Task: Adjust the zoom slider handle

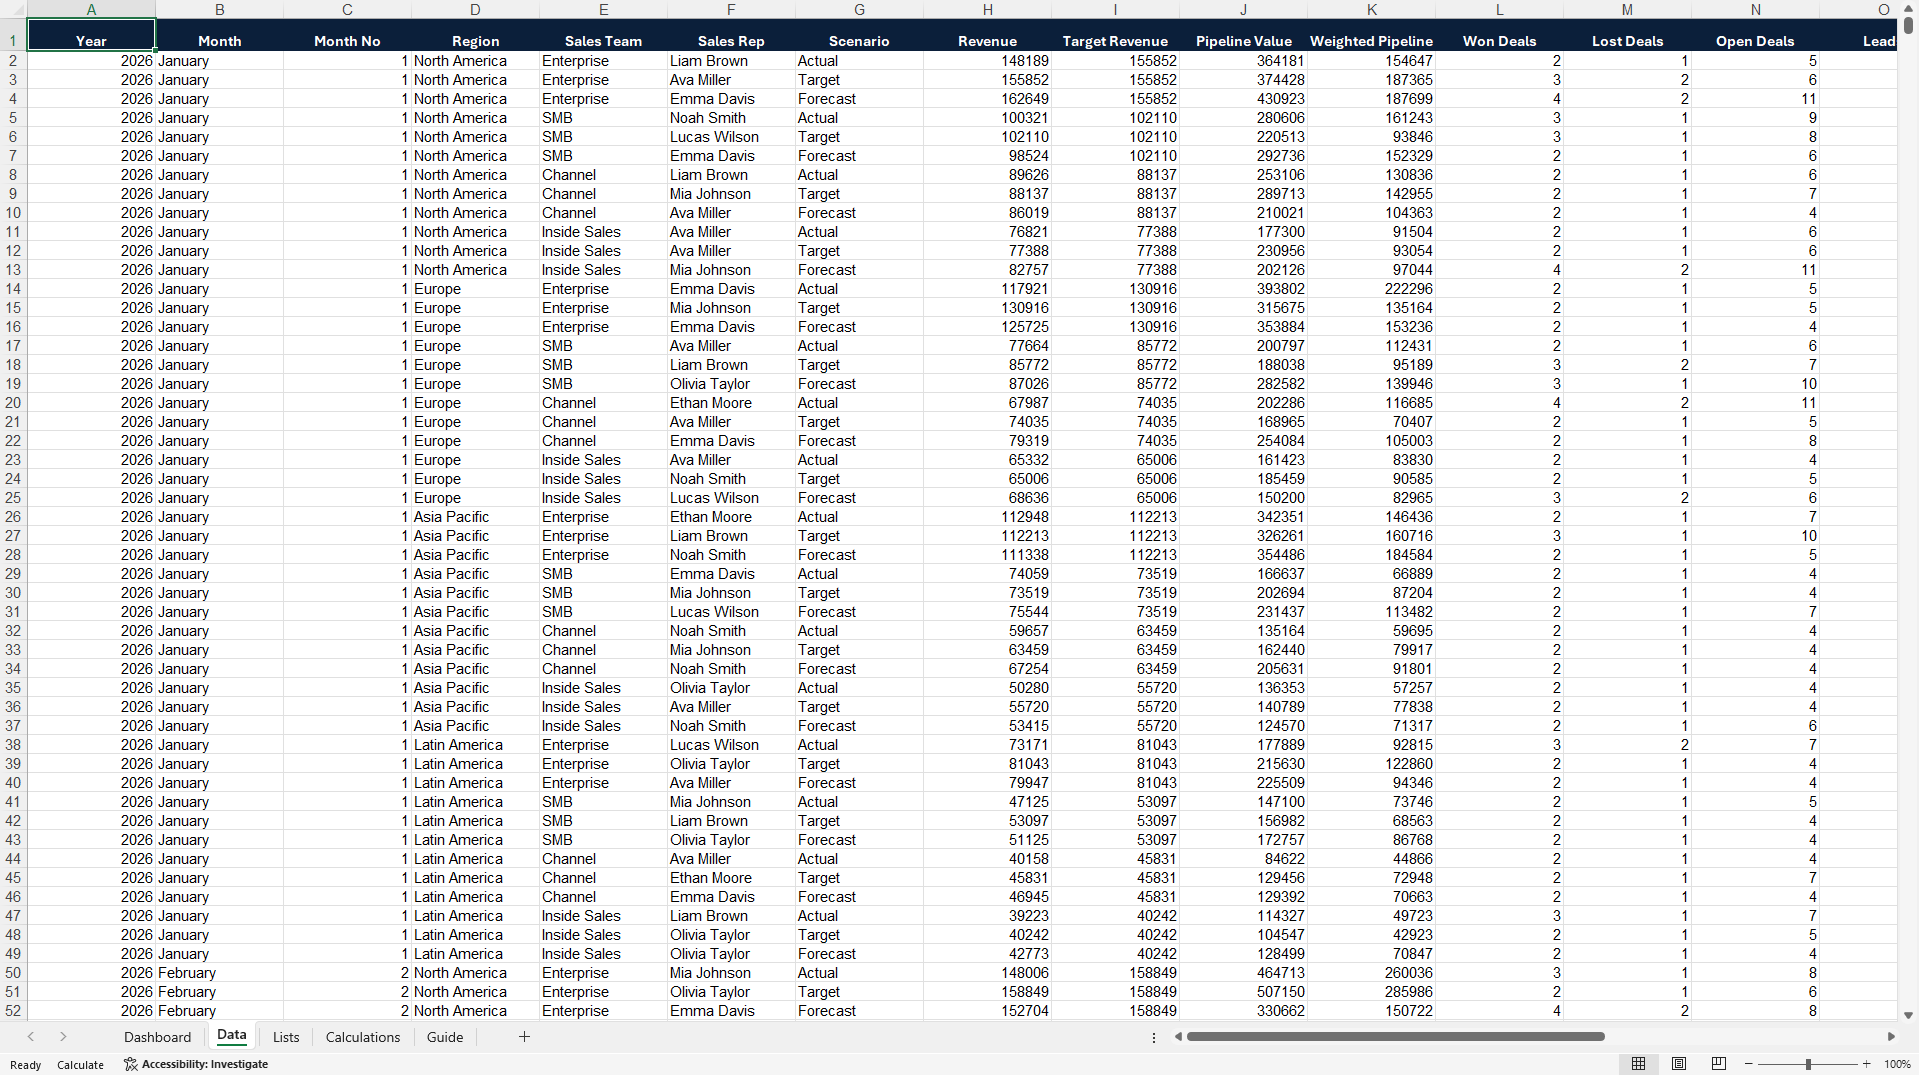Action: point(1808,1064)
